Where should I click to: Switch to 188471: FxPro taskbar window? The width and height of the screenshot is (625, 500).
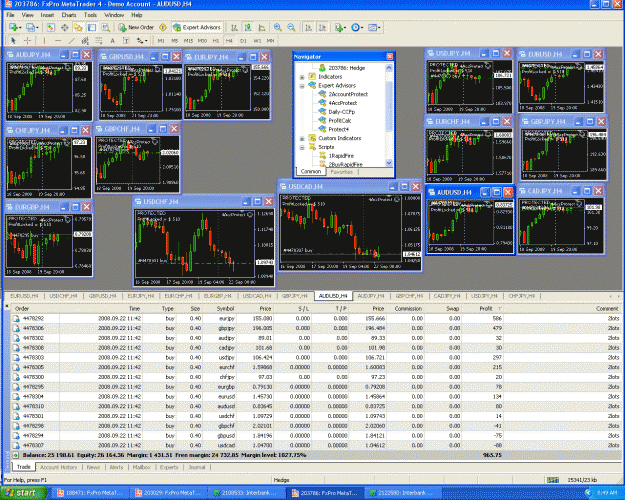tap(91, 493)
